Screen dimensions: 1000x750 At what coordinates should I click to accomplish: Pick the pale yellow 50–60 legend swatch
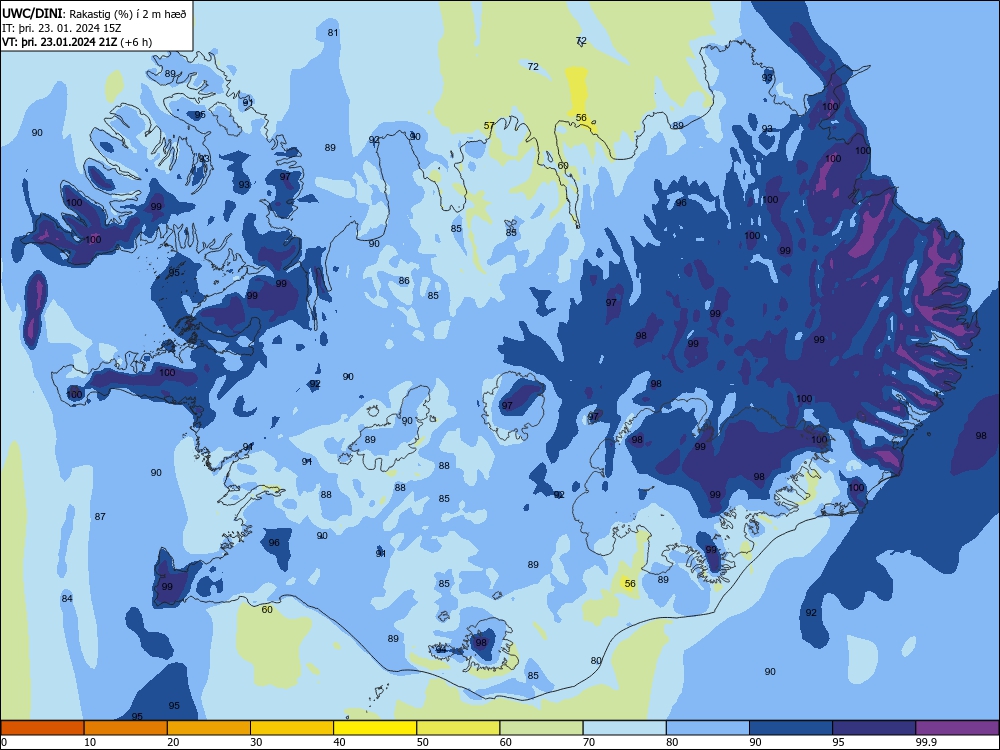point(458,728)
